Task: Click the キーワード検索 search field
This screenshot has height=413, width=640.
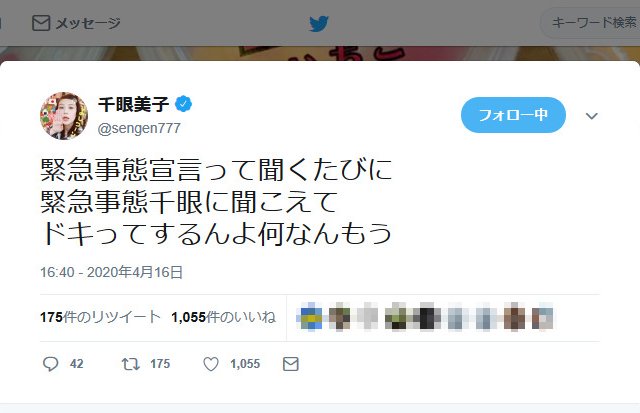Action: tap(590, 23)
